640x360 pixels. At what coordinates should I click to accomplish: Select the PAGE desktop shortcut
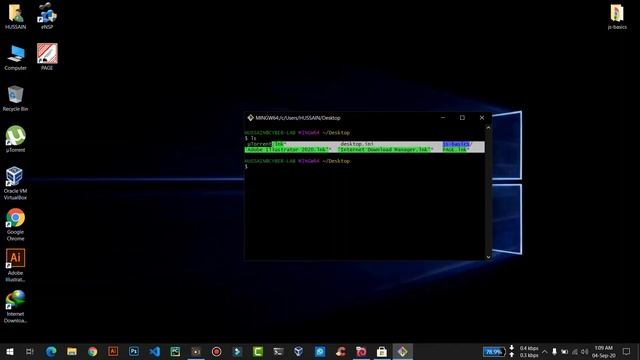[x=47, y=57]
